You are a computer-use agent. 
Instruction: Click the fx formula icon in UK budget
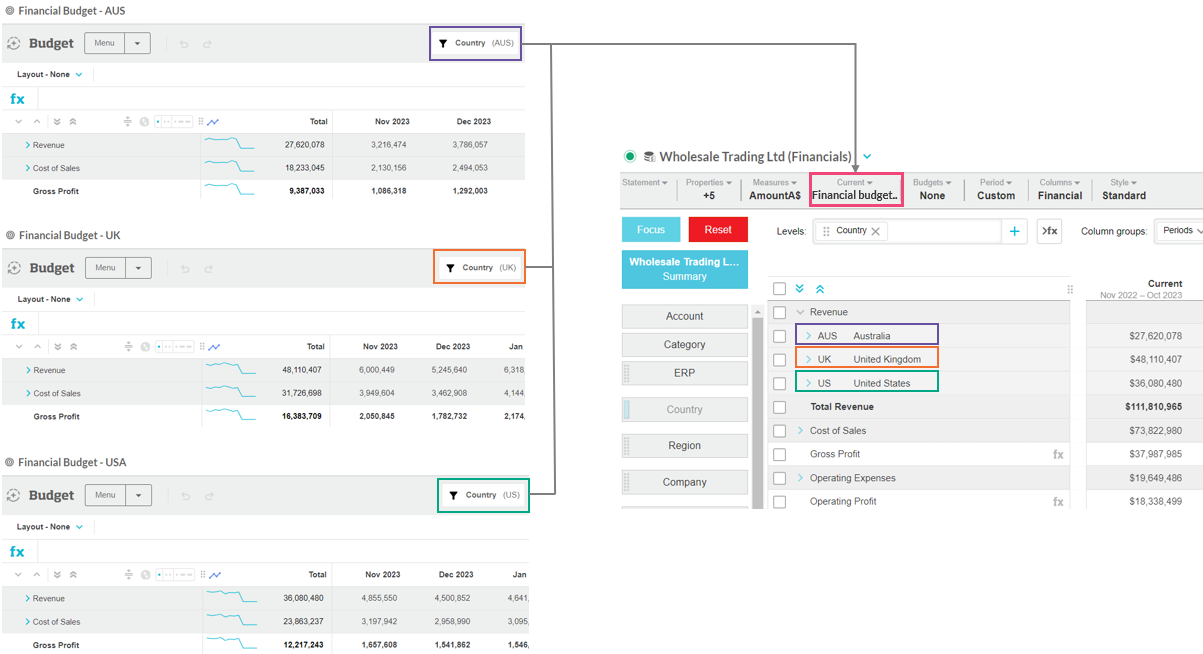[x=18, y=324]
